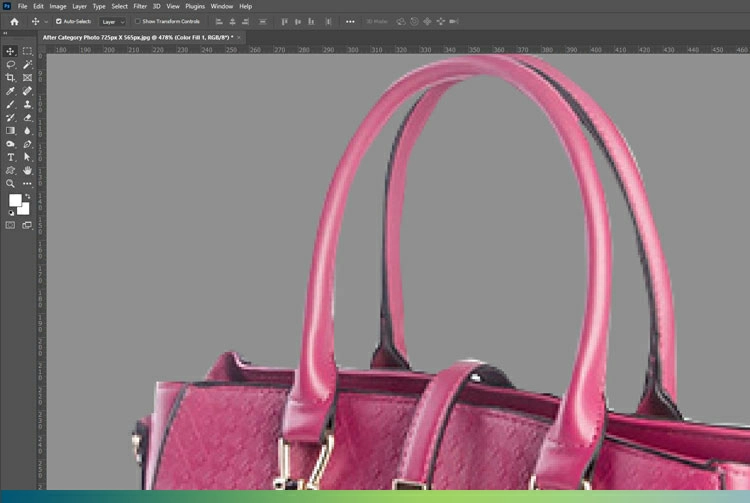Activate the Clone Stamp tool
This screenshot has width=750, height=503.
(x=28, y=104)
